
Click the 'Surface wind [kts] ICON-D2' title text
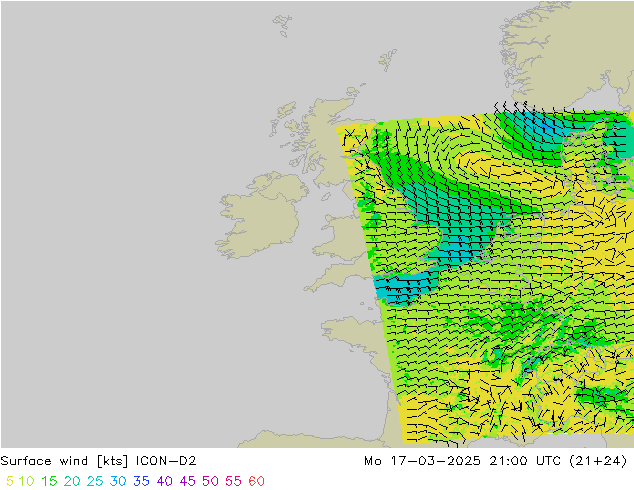tap(98, 461)
